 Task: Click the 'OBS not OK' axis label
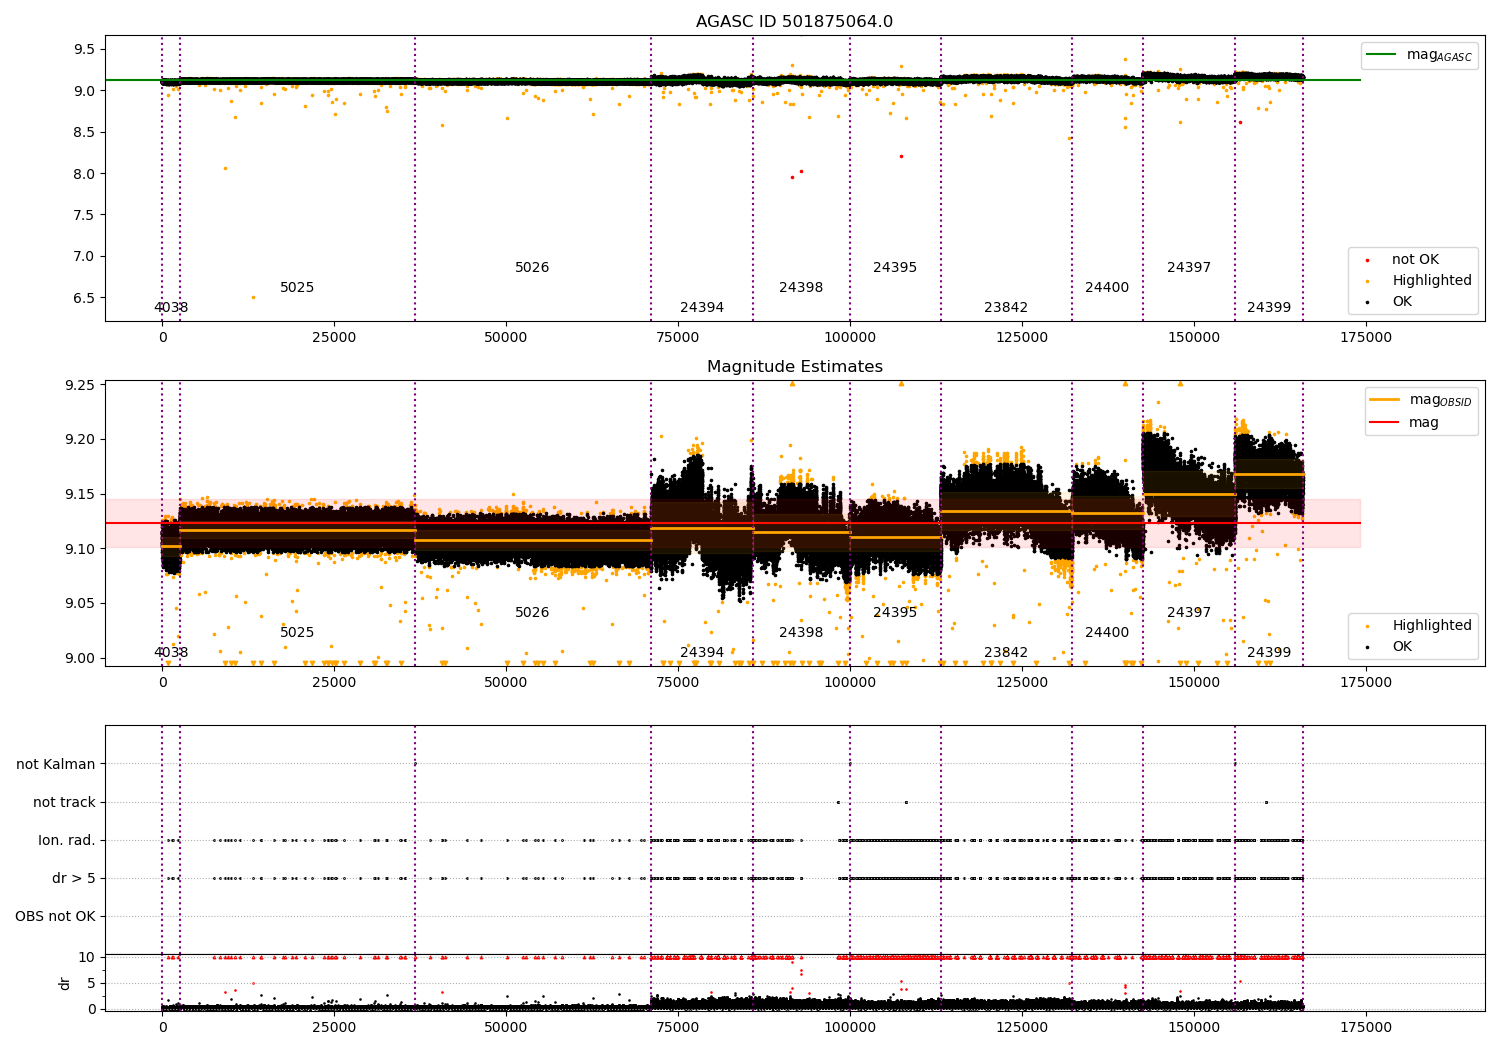click(56, 917)
